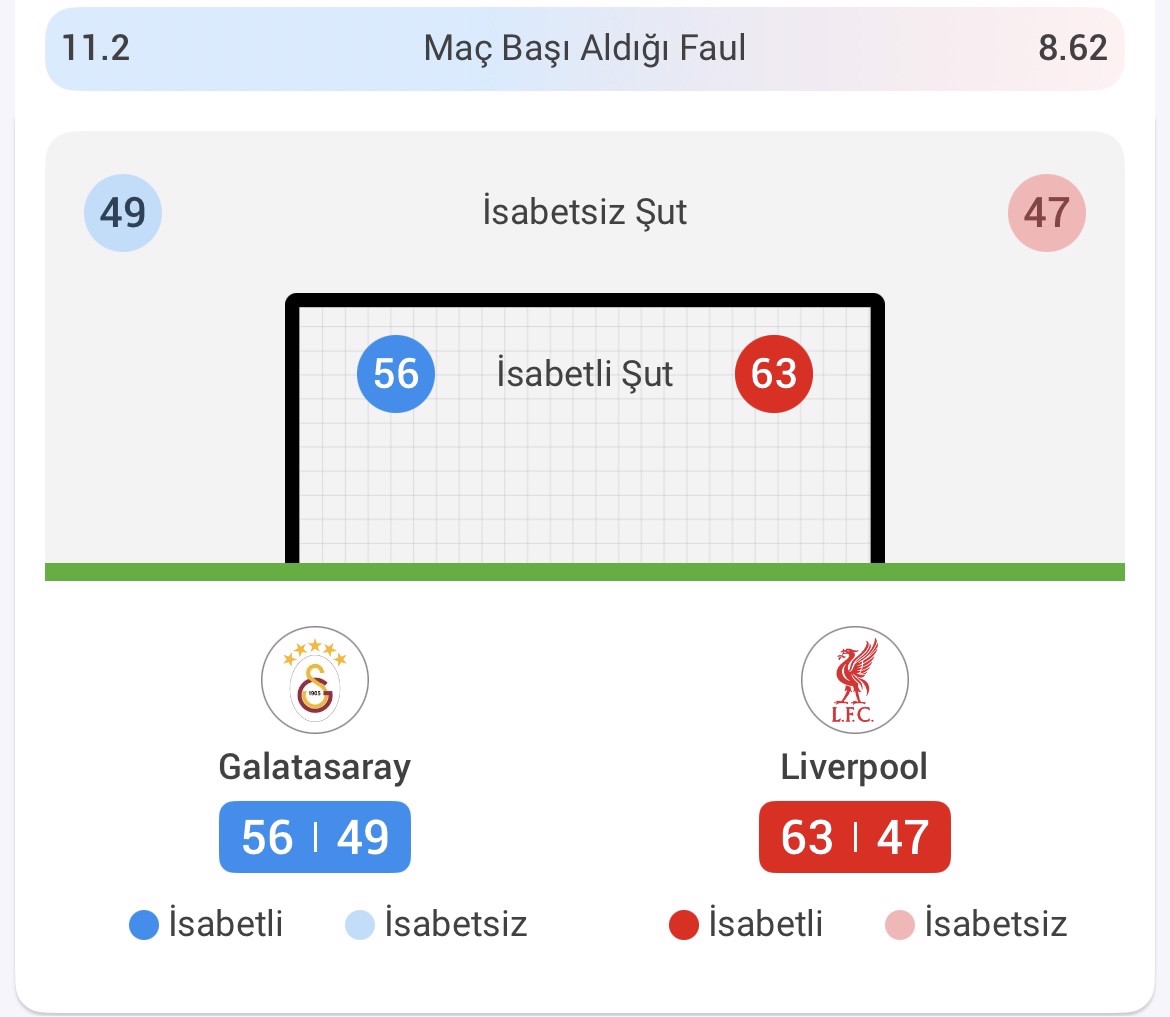Select the Galatasaray team name

pos(315,767)
